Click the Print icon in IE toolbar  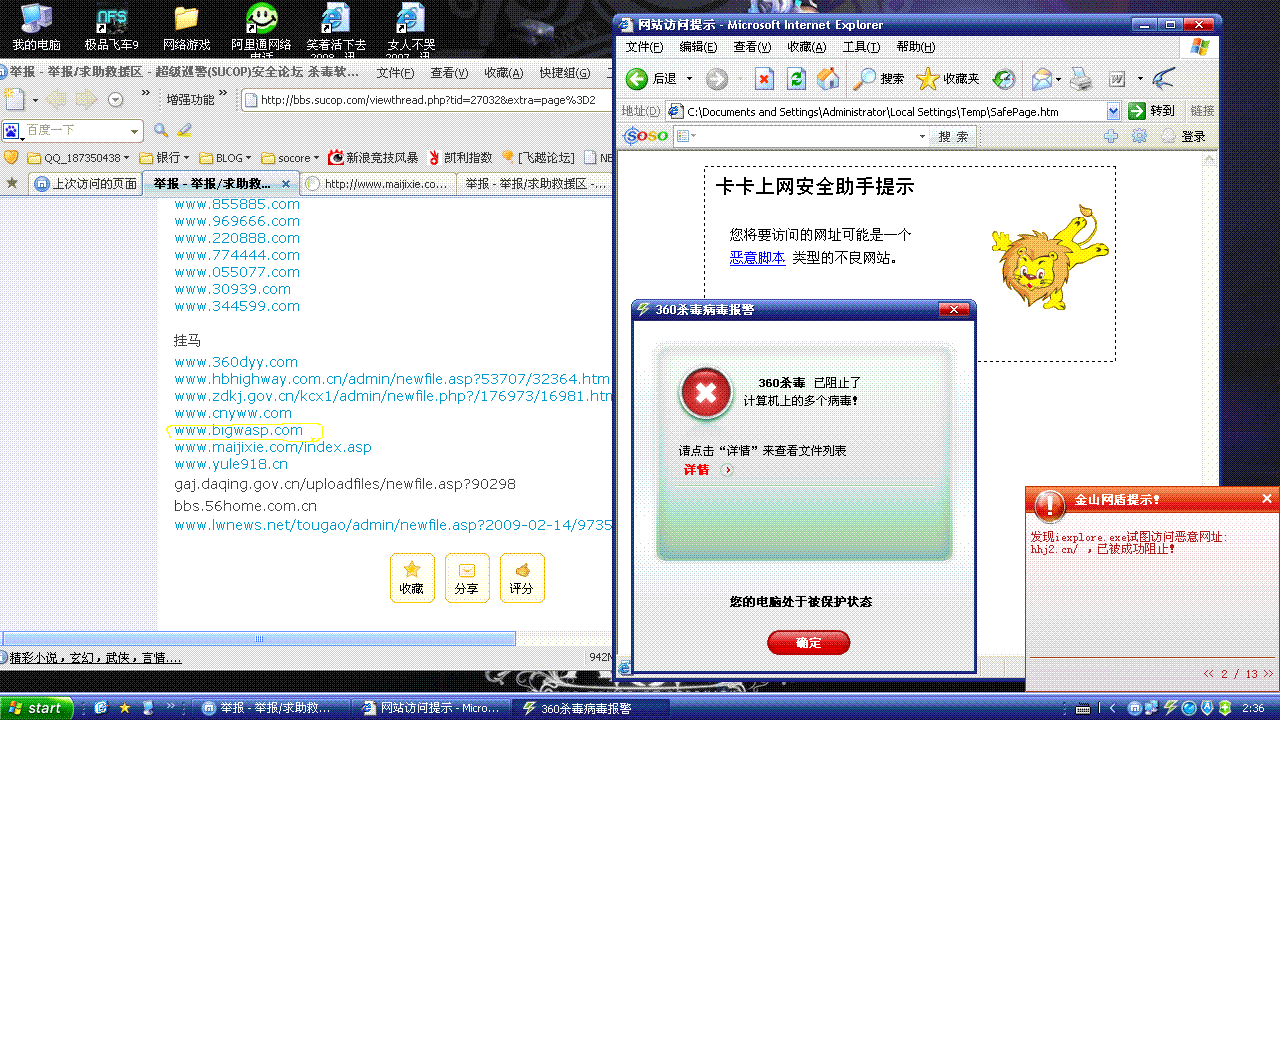click(x=1081, y=79)
